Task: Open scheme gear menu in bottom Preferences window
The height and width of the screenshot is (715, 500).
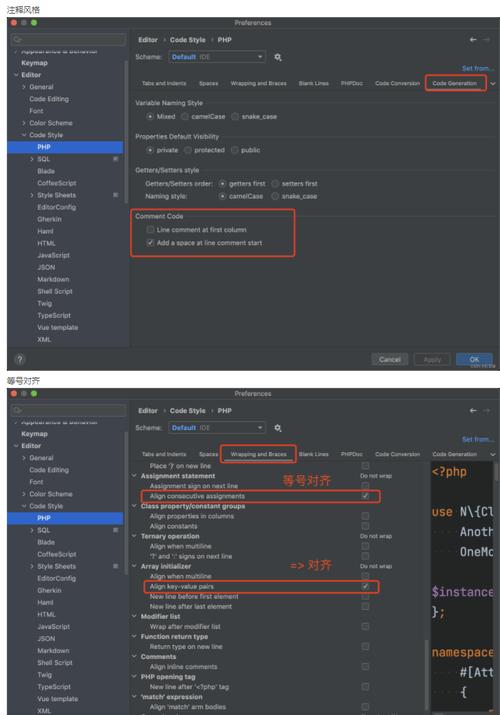Action: (278, 428)
